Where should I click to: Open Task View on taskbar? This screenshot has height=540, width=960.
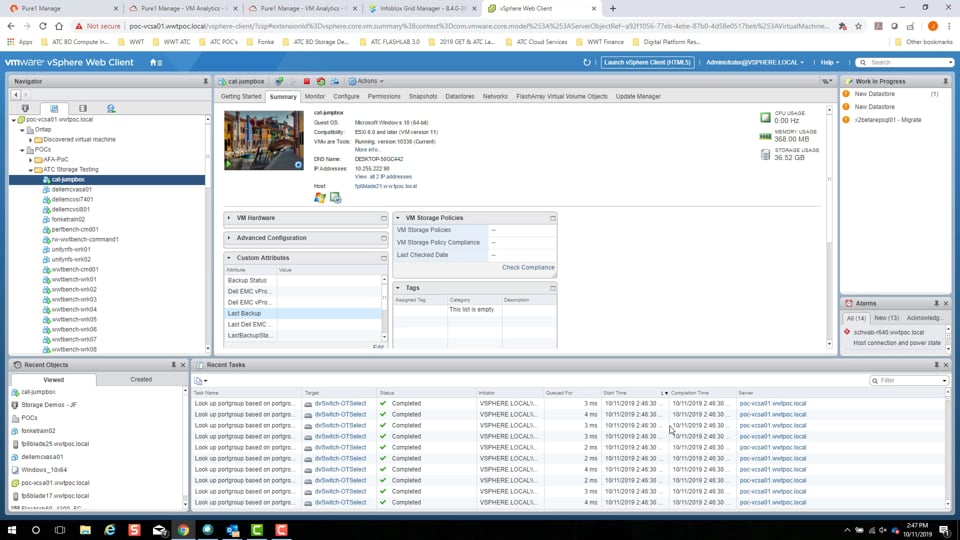pos(60,530)
